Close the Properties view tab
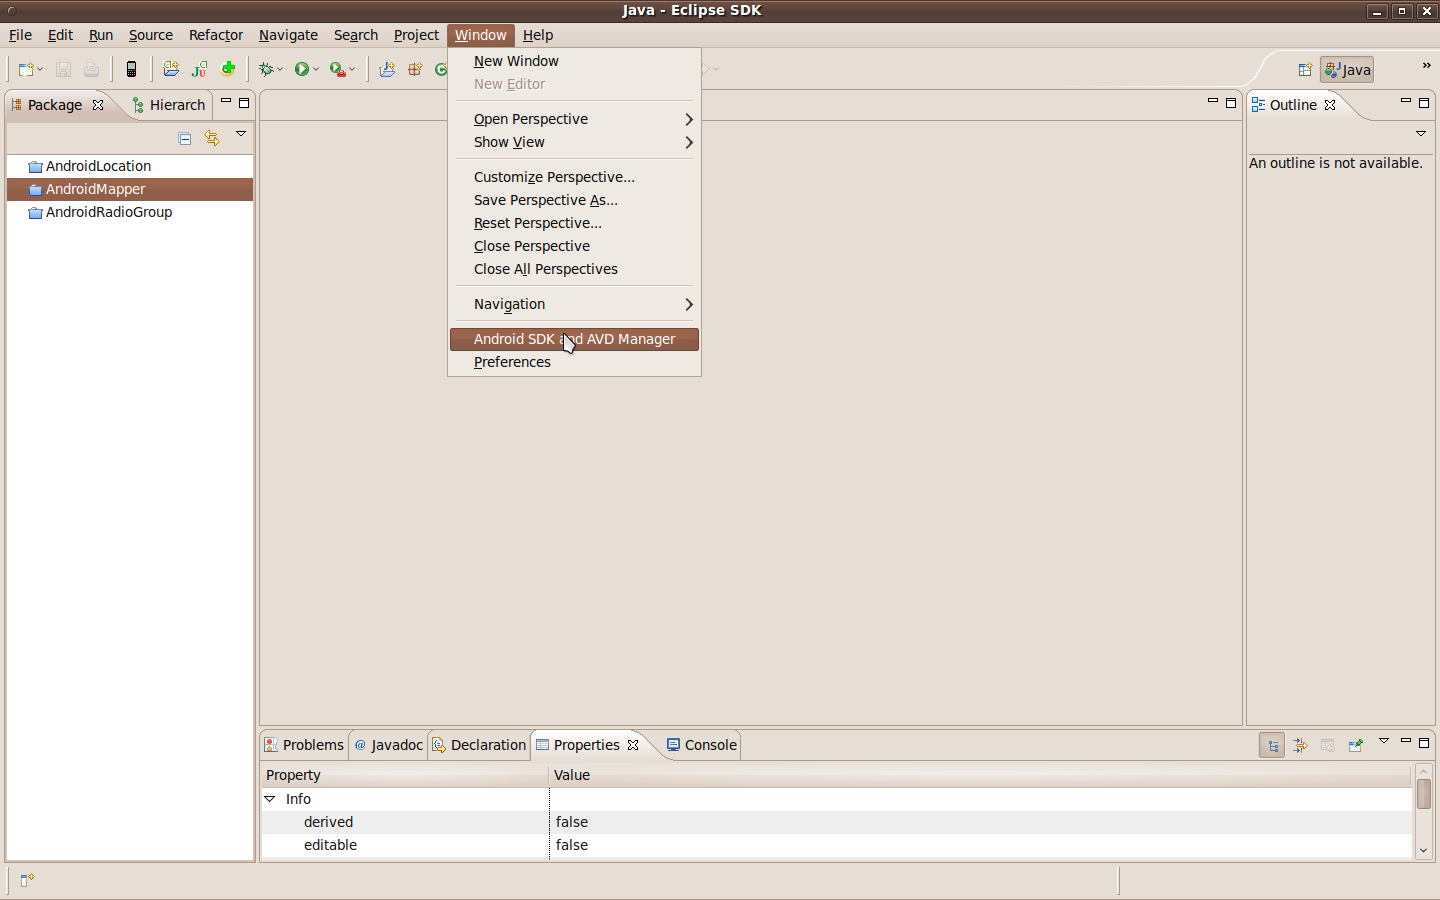Screen dimensions: 1440x900 tap(633, 745)
